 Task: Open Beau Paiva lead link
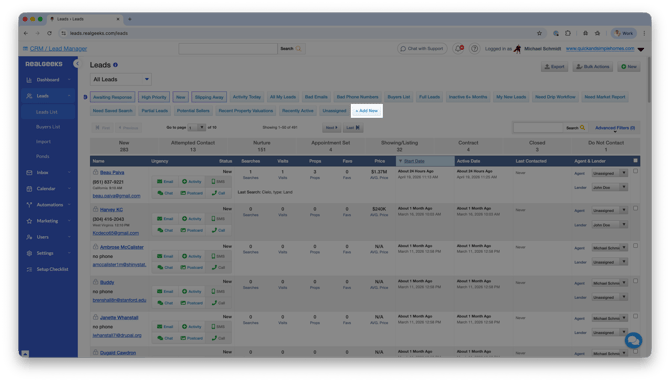(x=112, y=173)
